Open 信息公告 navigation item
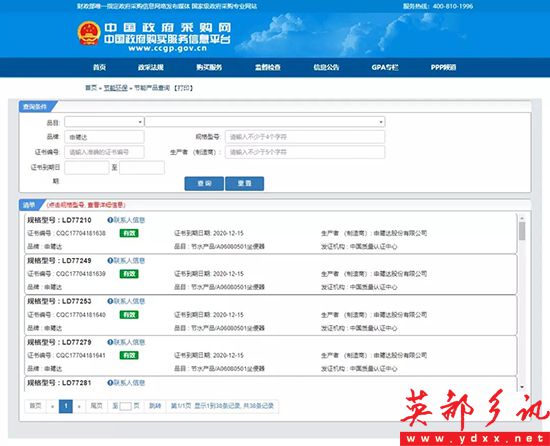Image resolution: width=550 pixels, height=446 pixels. pyautogui.click(x=326, y=67)
